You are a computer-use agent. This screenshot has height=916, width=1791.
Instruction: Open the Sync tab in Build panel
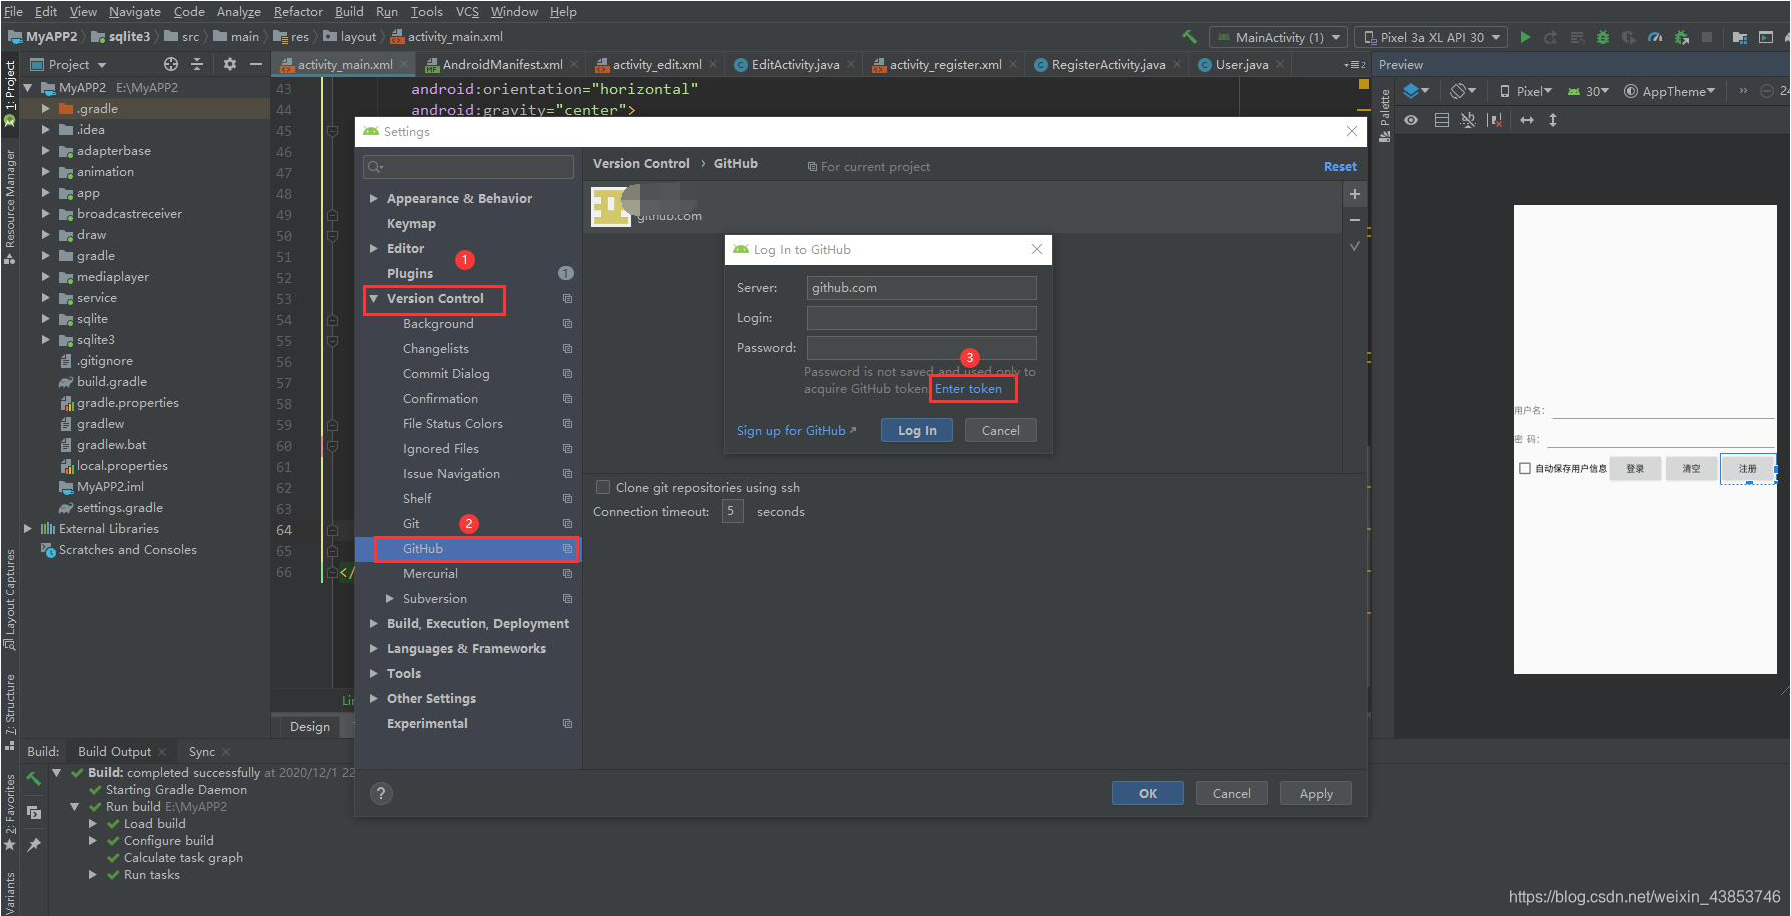[x=202, y=751]
